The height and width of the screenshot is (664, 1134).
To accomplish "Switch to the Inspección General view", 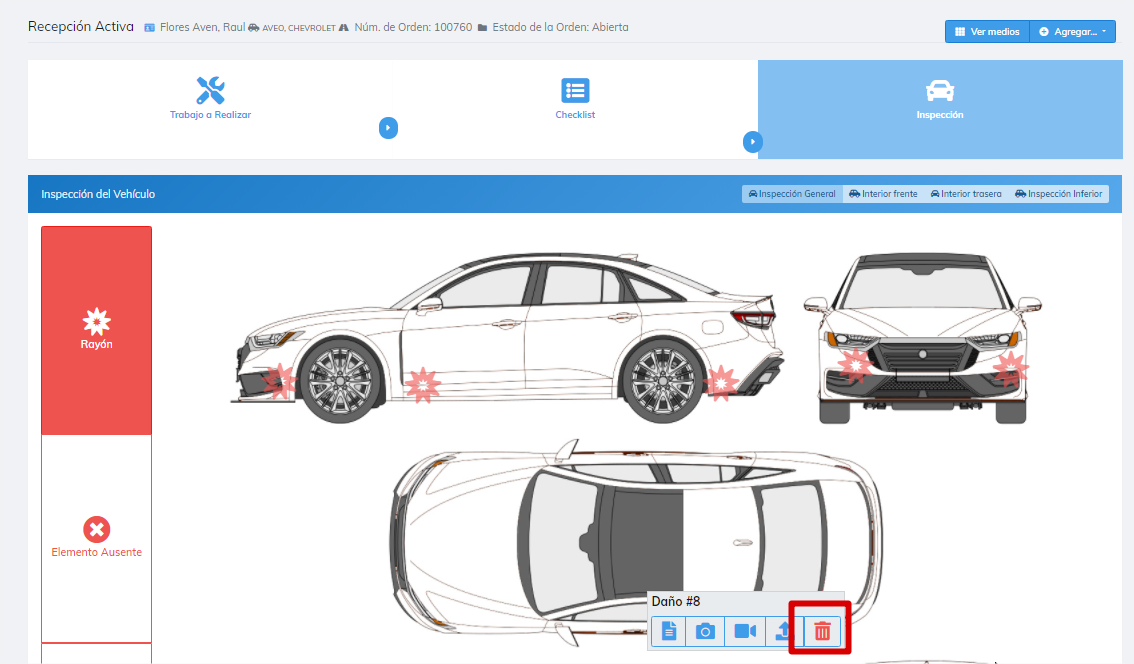I will (792, 194).
